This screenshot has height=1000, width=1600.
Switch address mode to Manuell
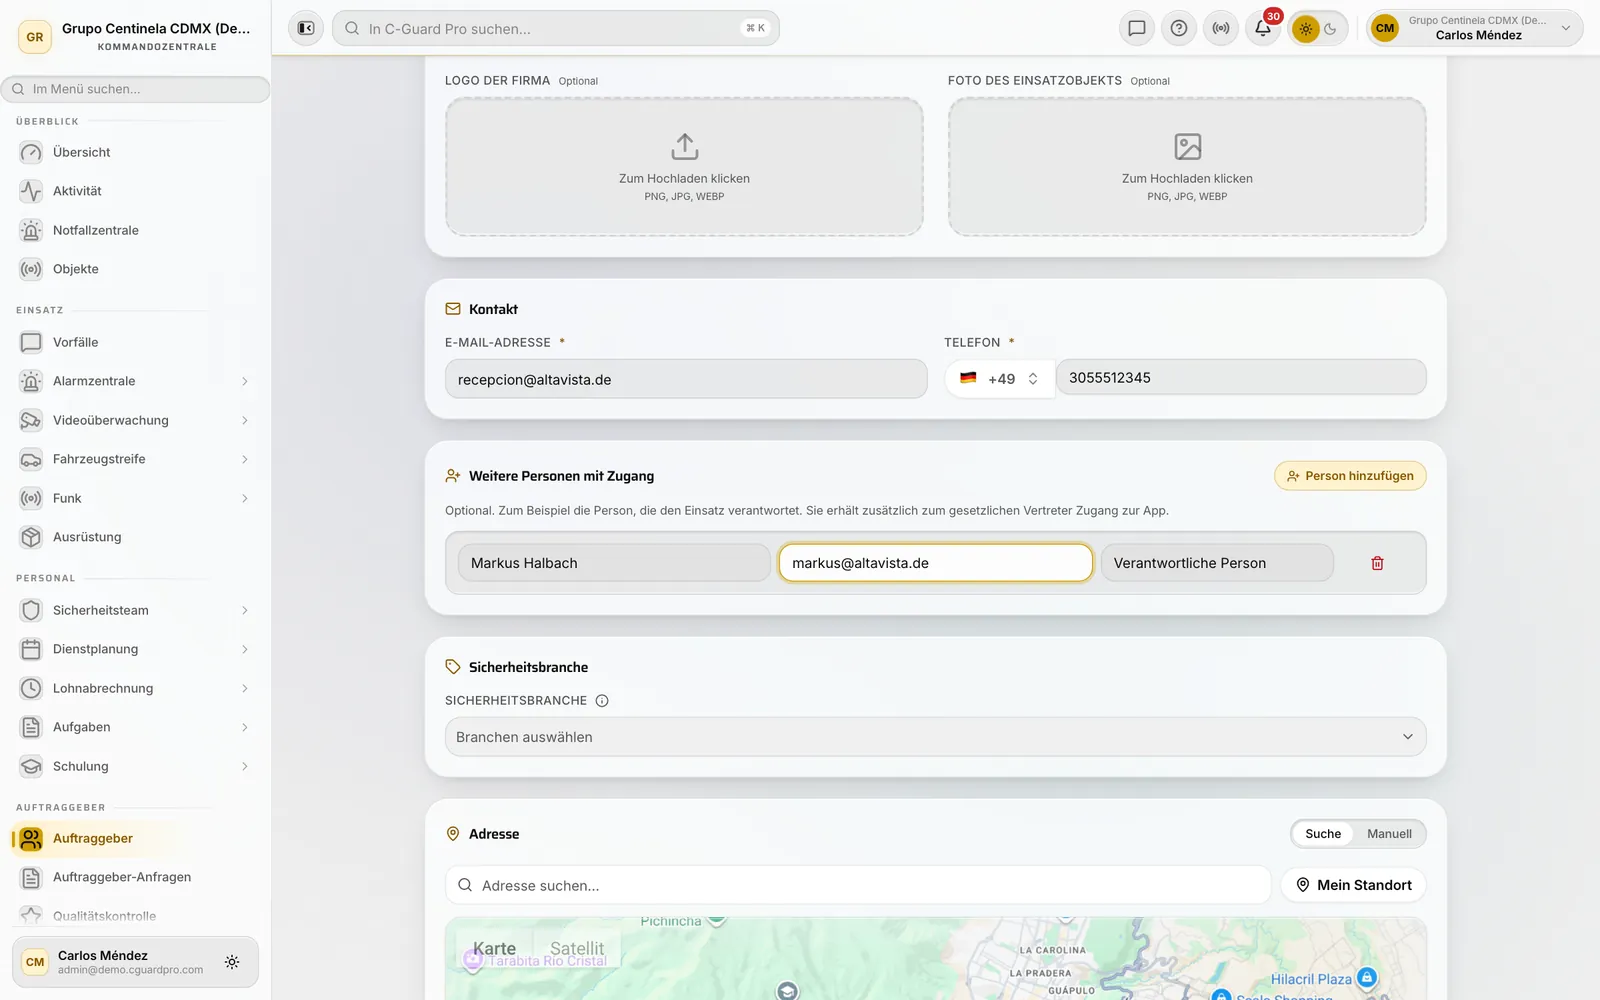pos(1389,834)
